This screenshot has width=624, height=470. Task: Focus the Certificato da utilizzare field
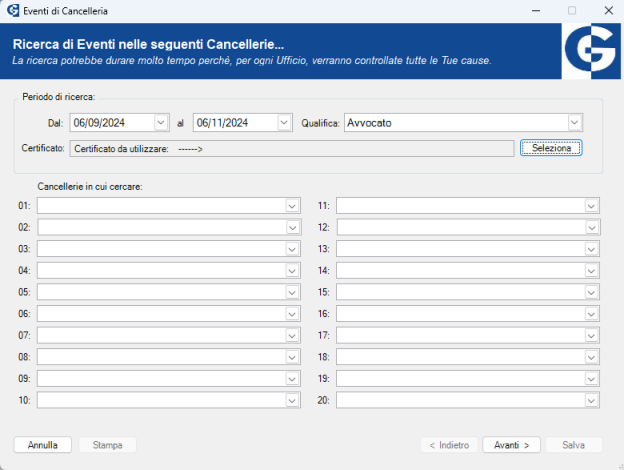coord(292,148)
